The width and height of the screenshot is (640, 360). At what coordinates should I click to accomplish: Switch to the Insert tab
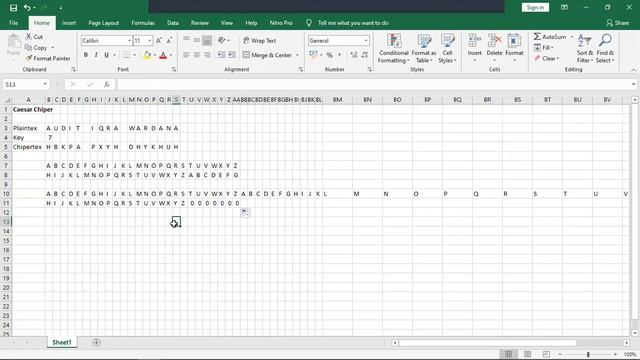pyautogui.click(x=69, y=23)
